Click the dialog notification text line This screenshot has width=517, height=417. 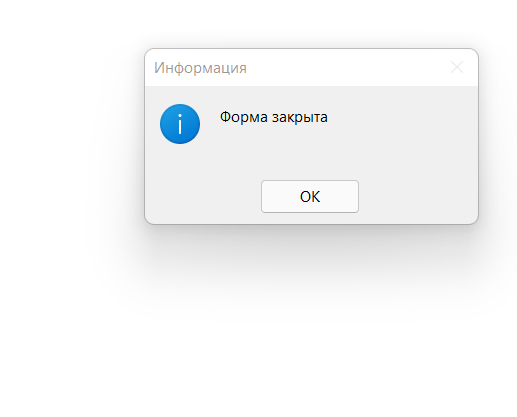tap(274, 117)
